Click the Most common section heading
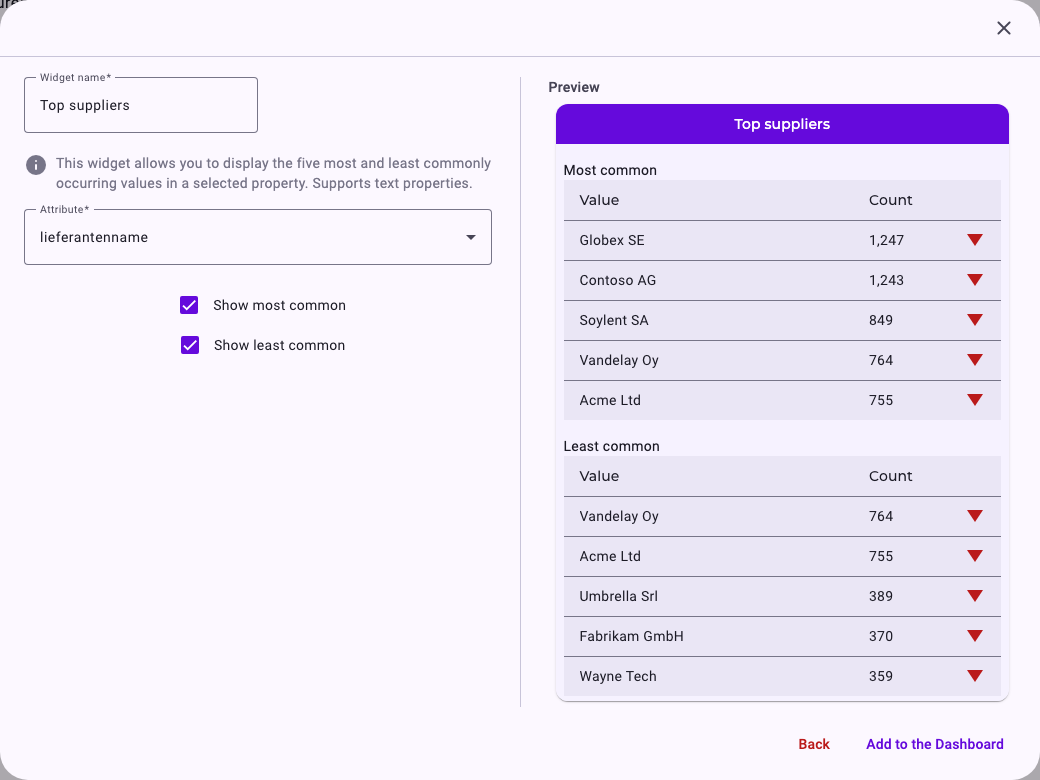The height and width of the screenshot is (780, 1040). [x=610, y=170]
